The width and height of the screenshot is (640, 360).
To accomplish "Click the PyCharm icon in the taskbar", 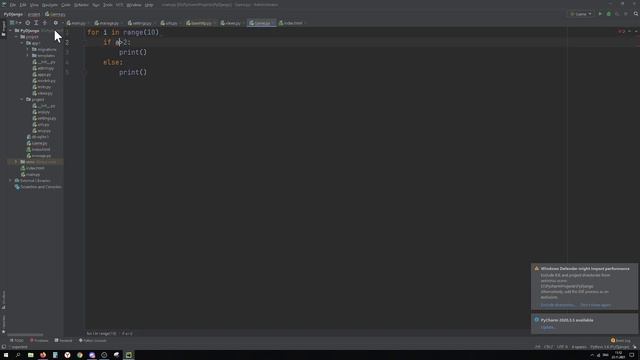I will coord(129,355).
